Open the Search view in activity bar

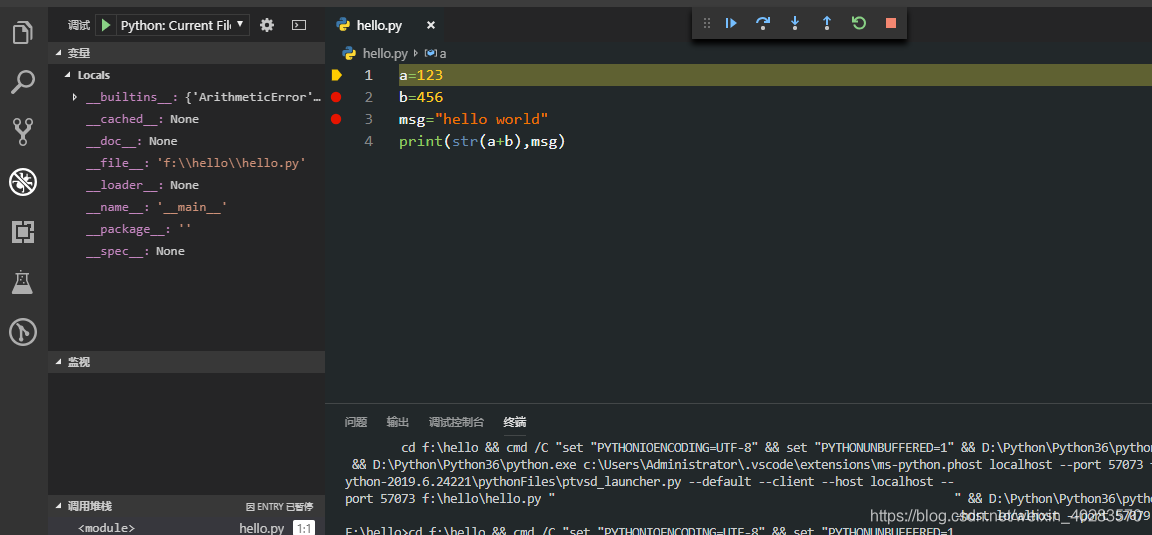click(24, 82)
